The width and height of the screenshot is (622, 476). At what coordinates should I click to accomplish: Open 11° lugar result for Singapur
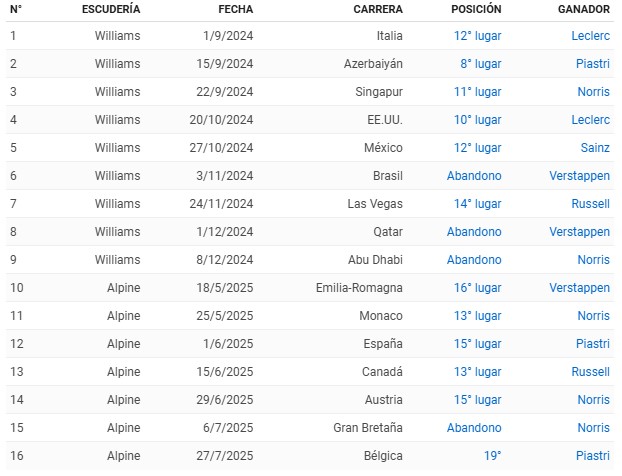477,92
